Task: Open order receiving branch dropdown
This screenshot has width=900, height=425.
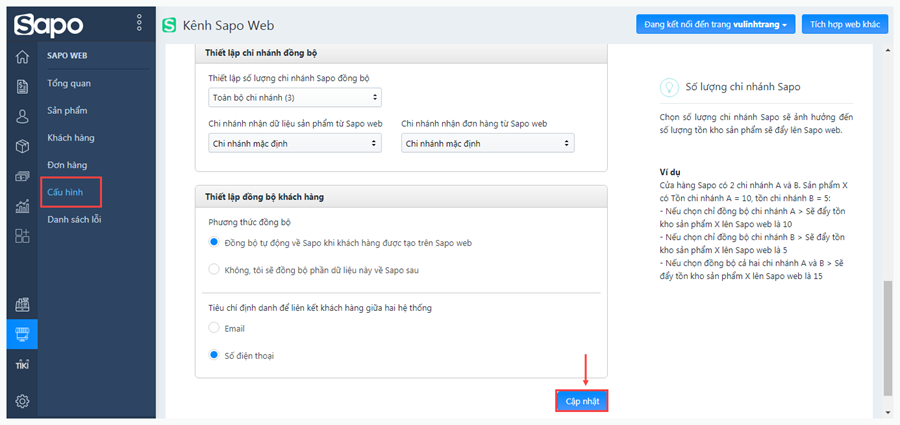Action: click(x=487, y=144)
